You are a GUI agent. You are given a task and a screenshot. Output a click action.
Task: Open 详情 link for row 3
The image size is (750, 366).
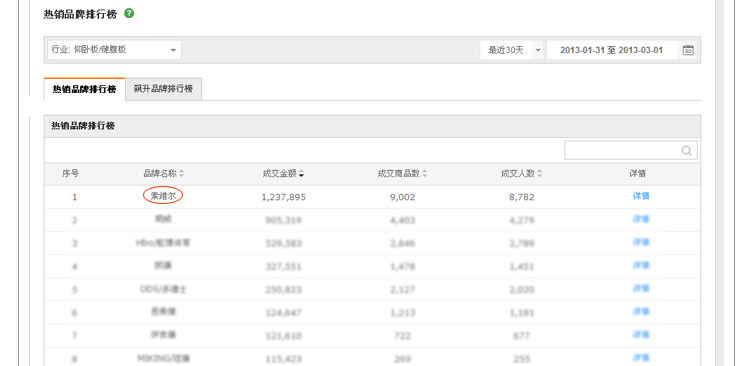point(641,242)
